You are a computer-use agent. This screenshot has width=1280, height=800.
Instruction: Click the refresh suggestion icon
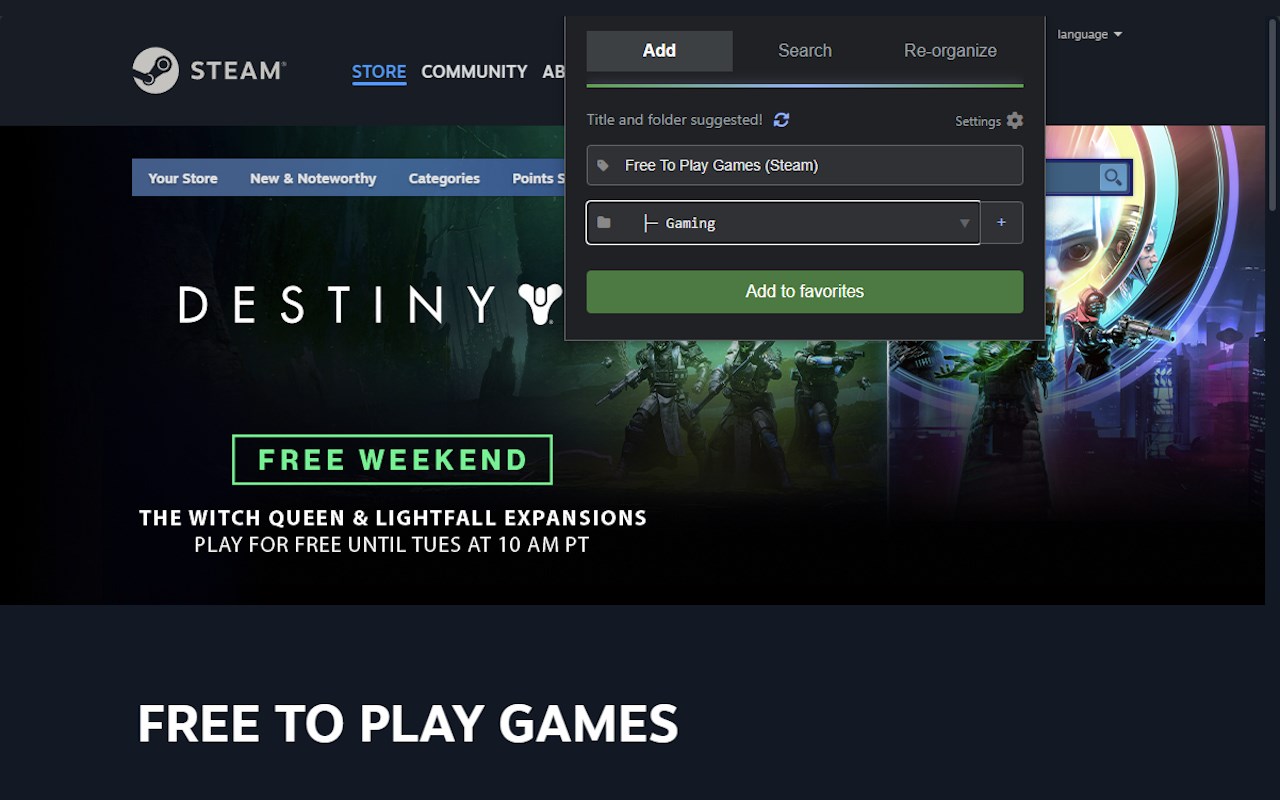point(782,120)
